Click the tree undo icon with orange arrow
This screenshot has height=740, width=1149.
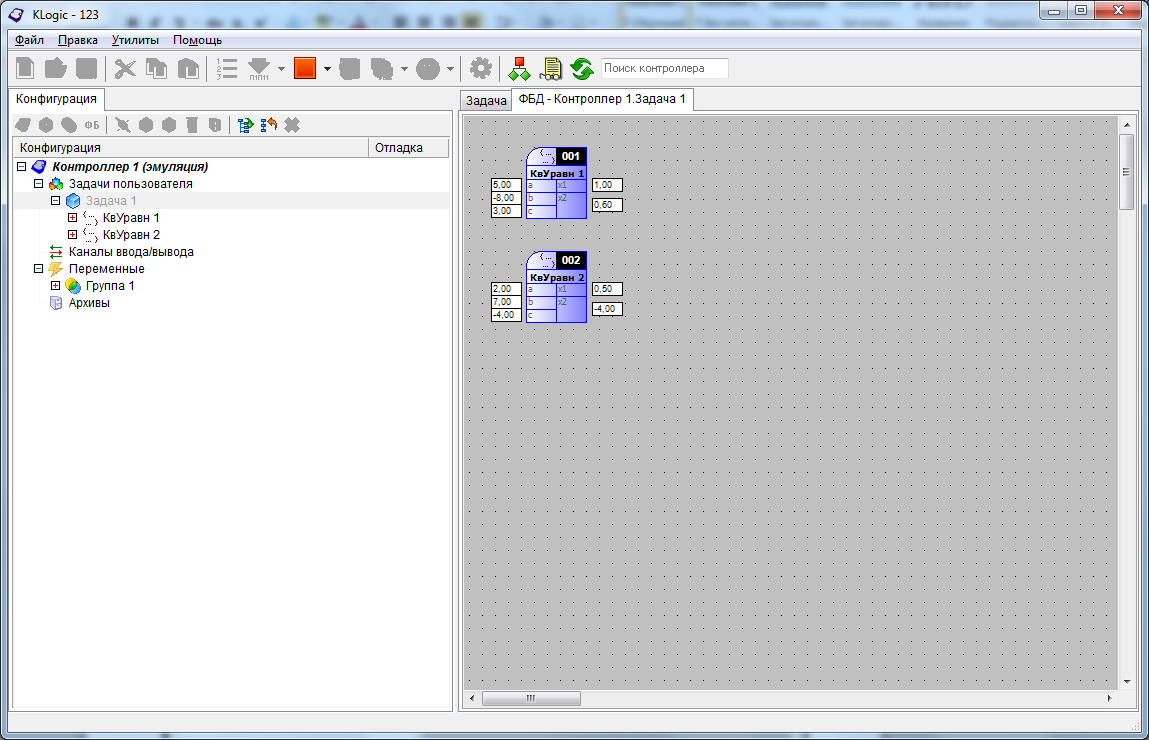click(x=268, y=125)
